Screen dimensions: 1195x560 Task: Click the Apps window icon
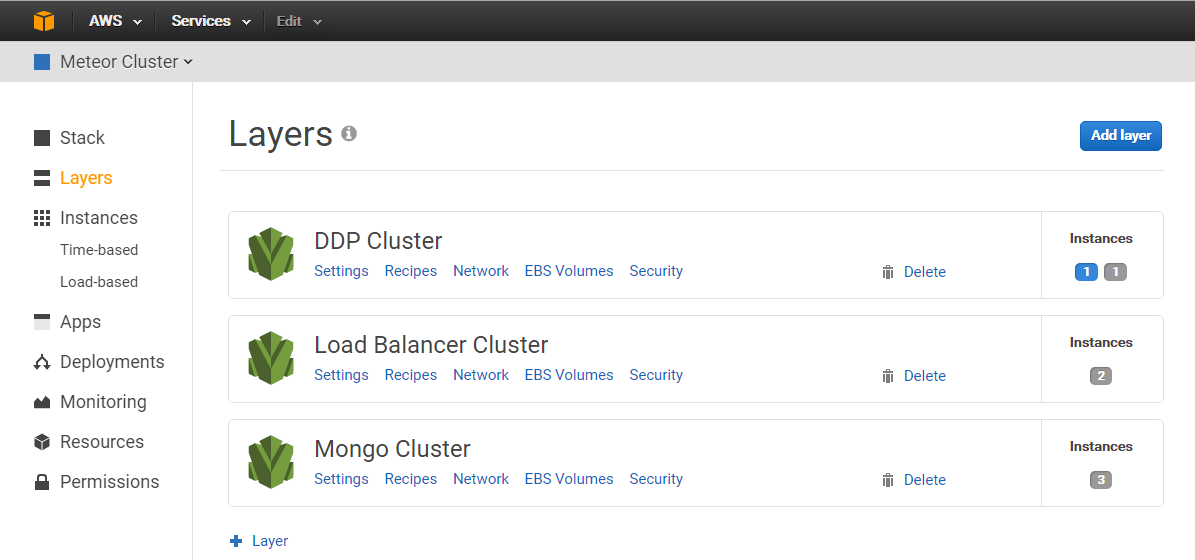click(42, 322)
